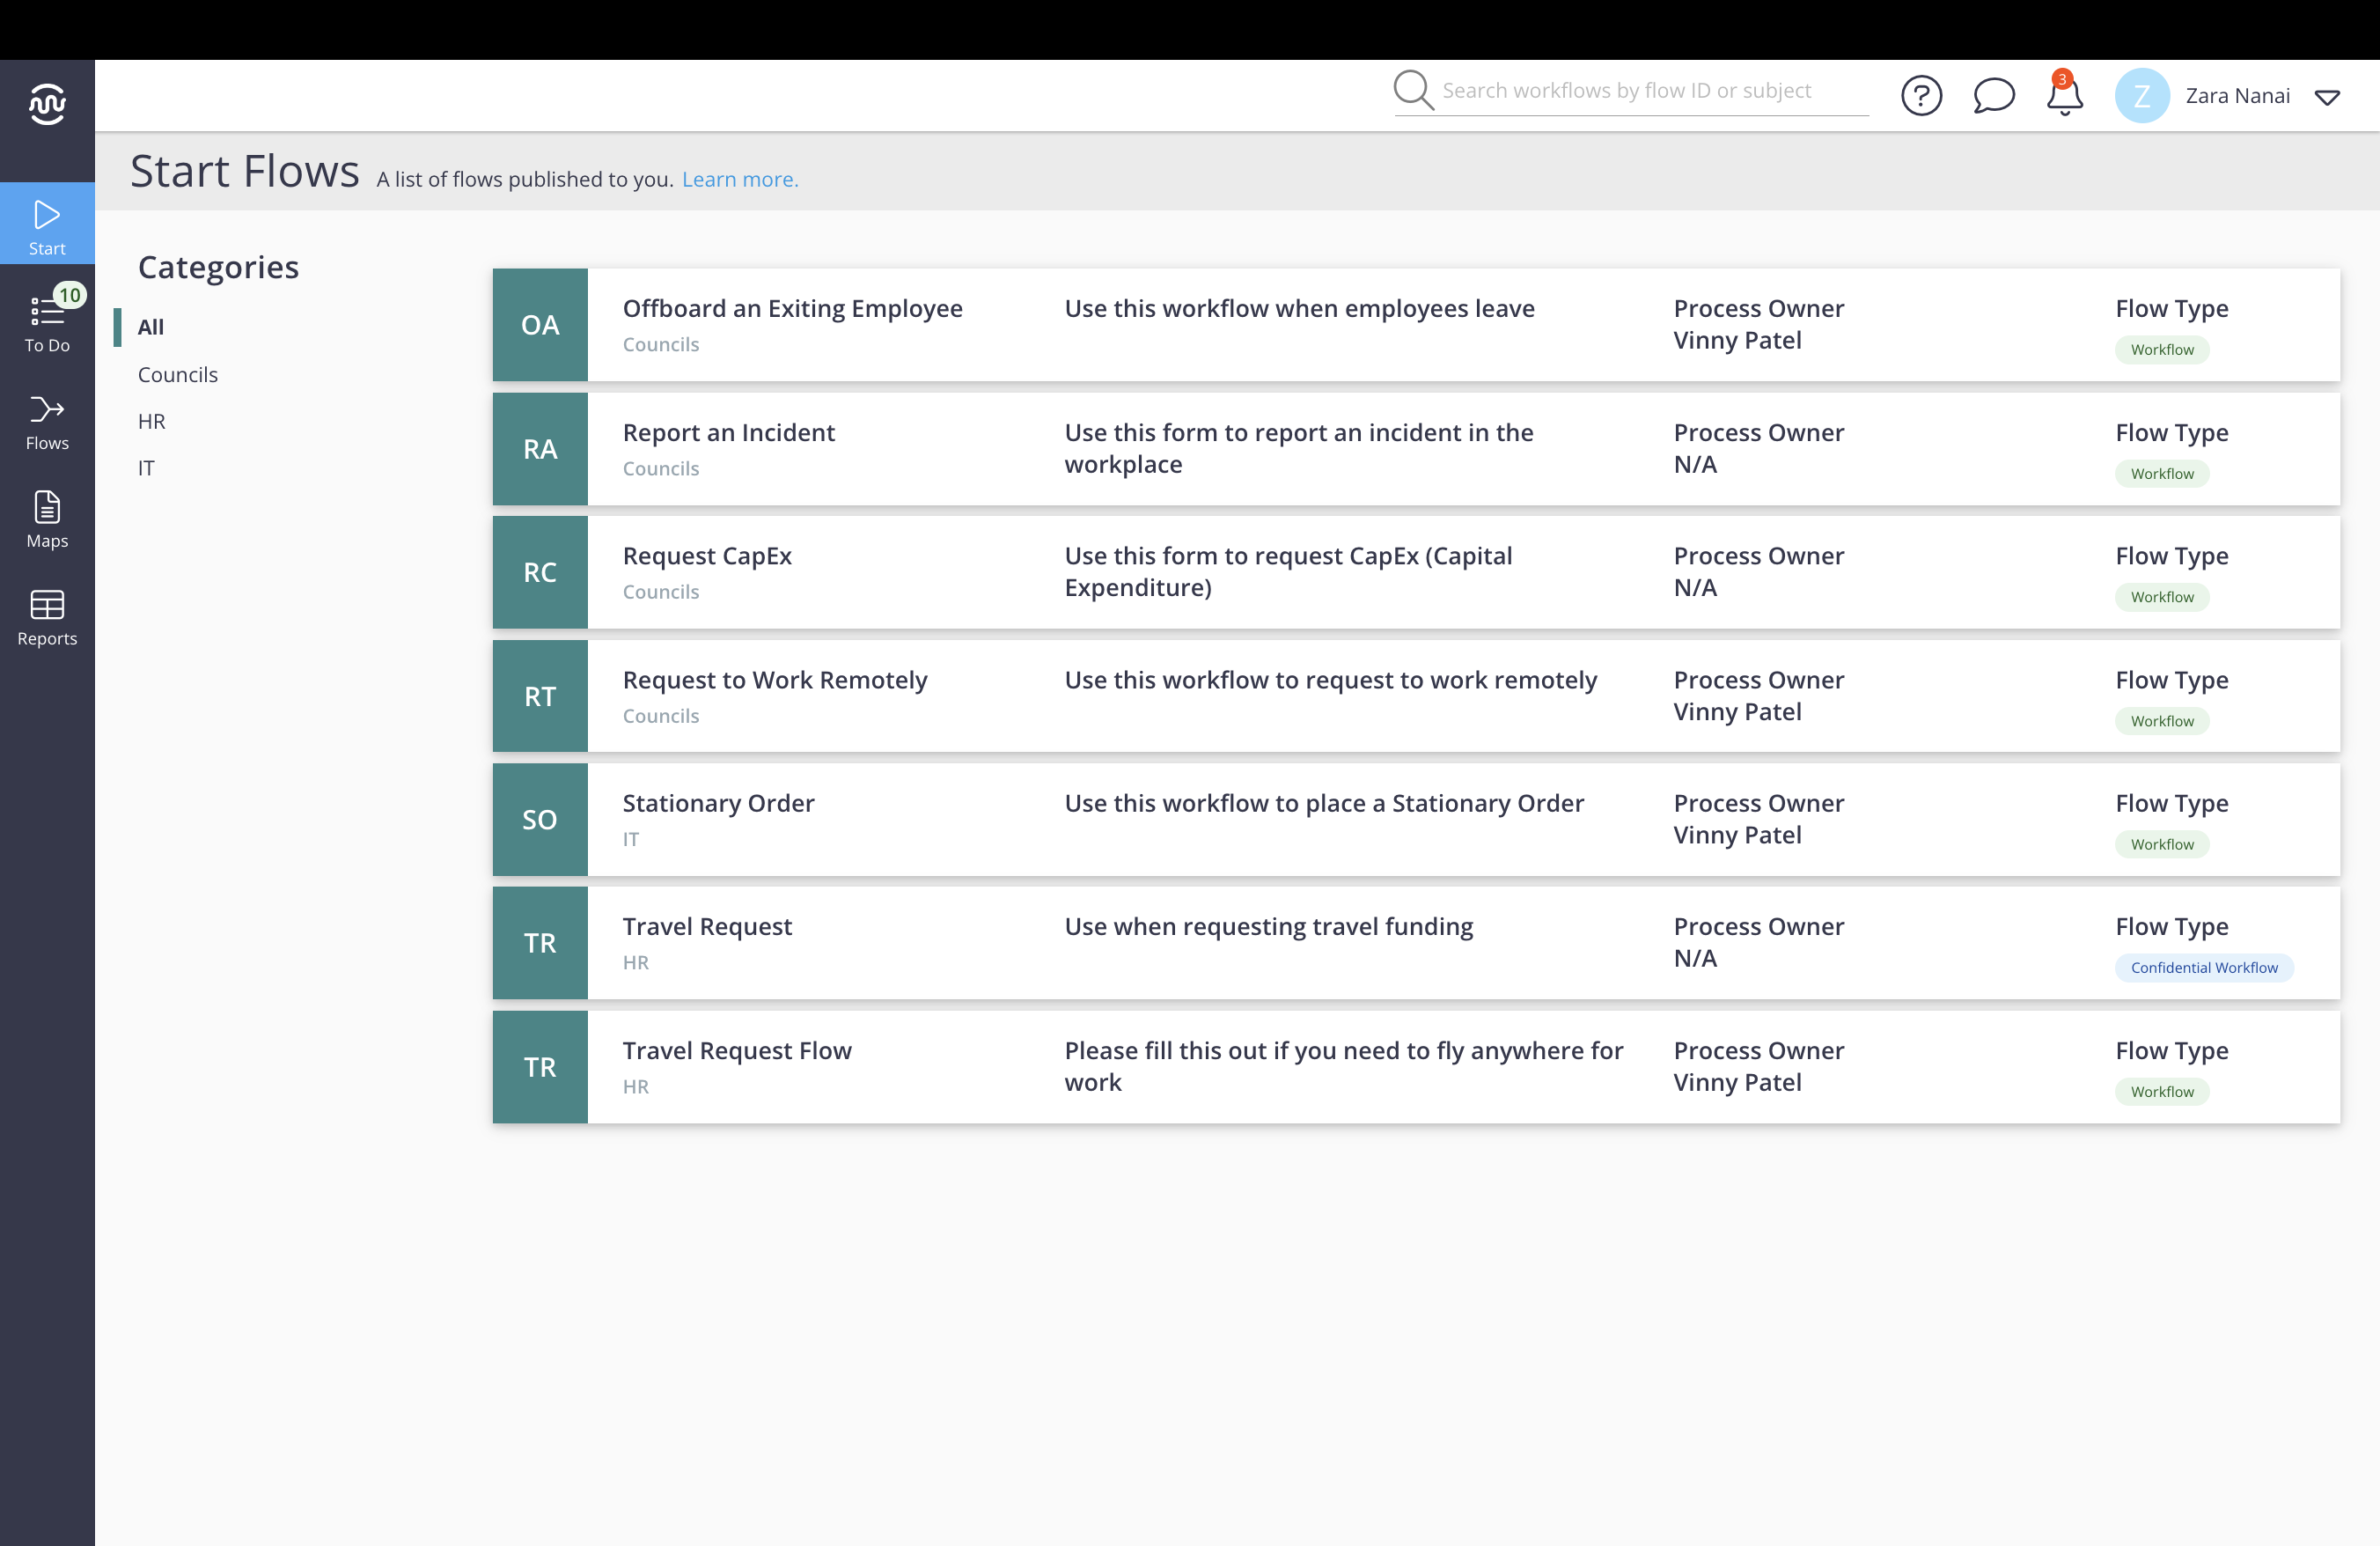This screenshot has height=1546, width=2380.
Task: Click the app logo icon in the sidebar
Action: point(47,104)
